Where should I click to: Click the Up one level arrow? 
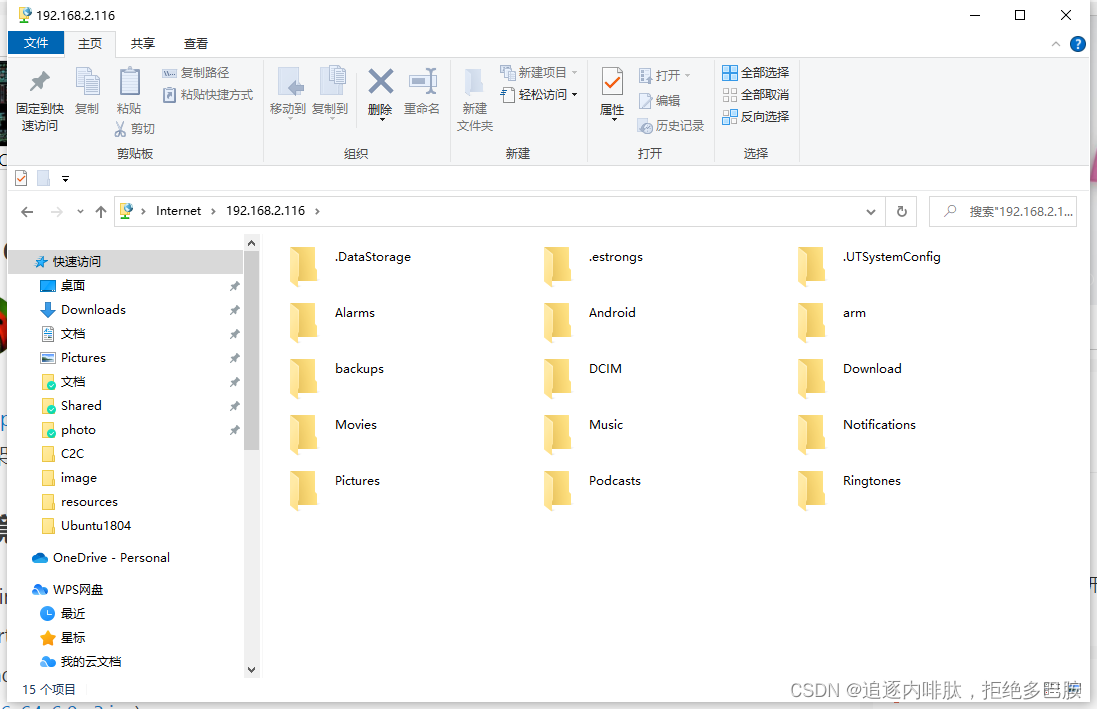[x=101, y=211]
